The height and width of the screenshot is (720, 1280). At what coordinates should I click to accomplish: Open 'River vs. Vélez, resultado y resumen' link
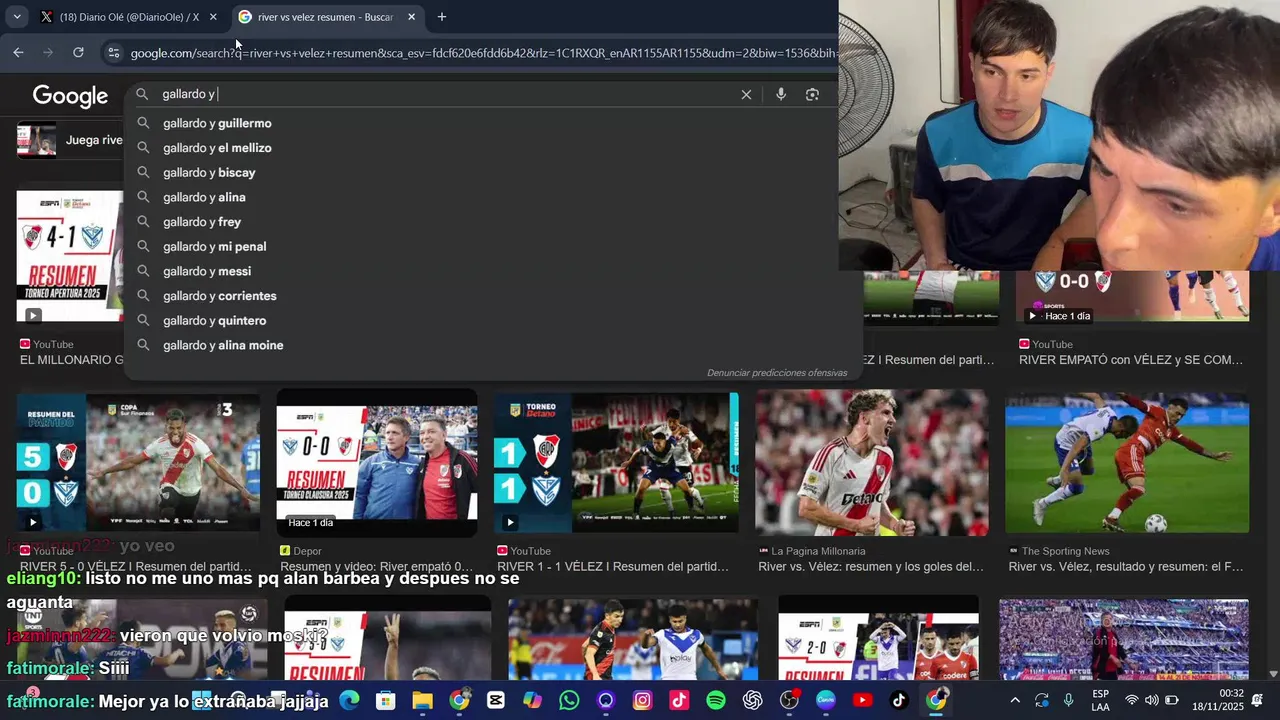tap(1126, 567)
